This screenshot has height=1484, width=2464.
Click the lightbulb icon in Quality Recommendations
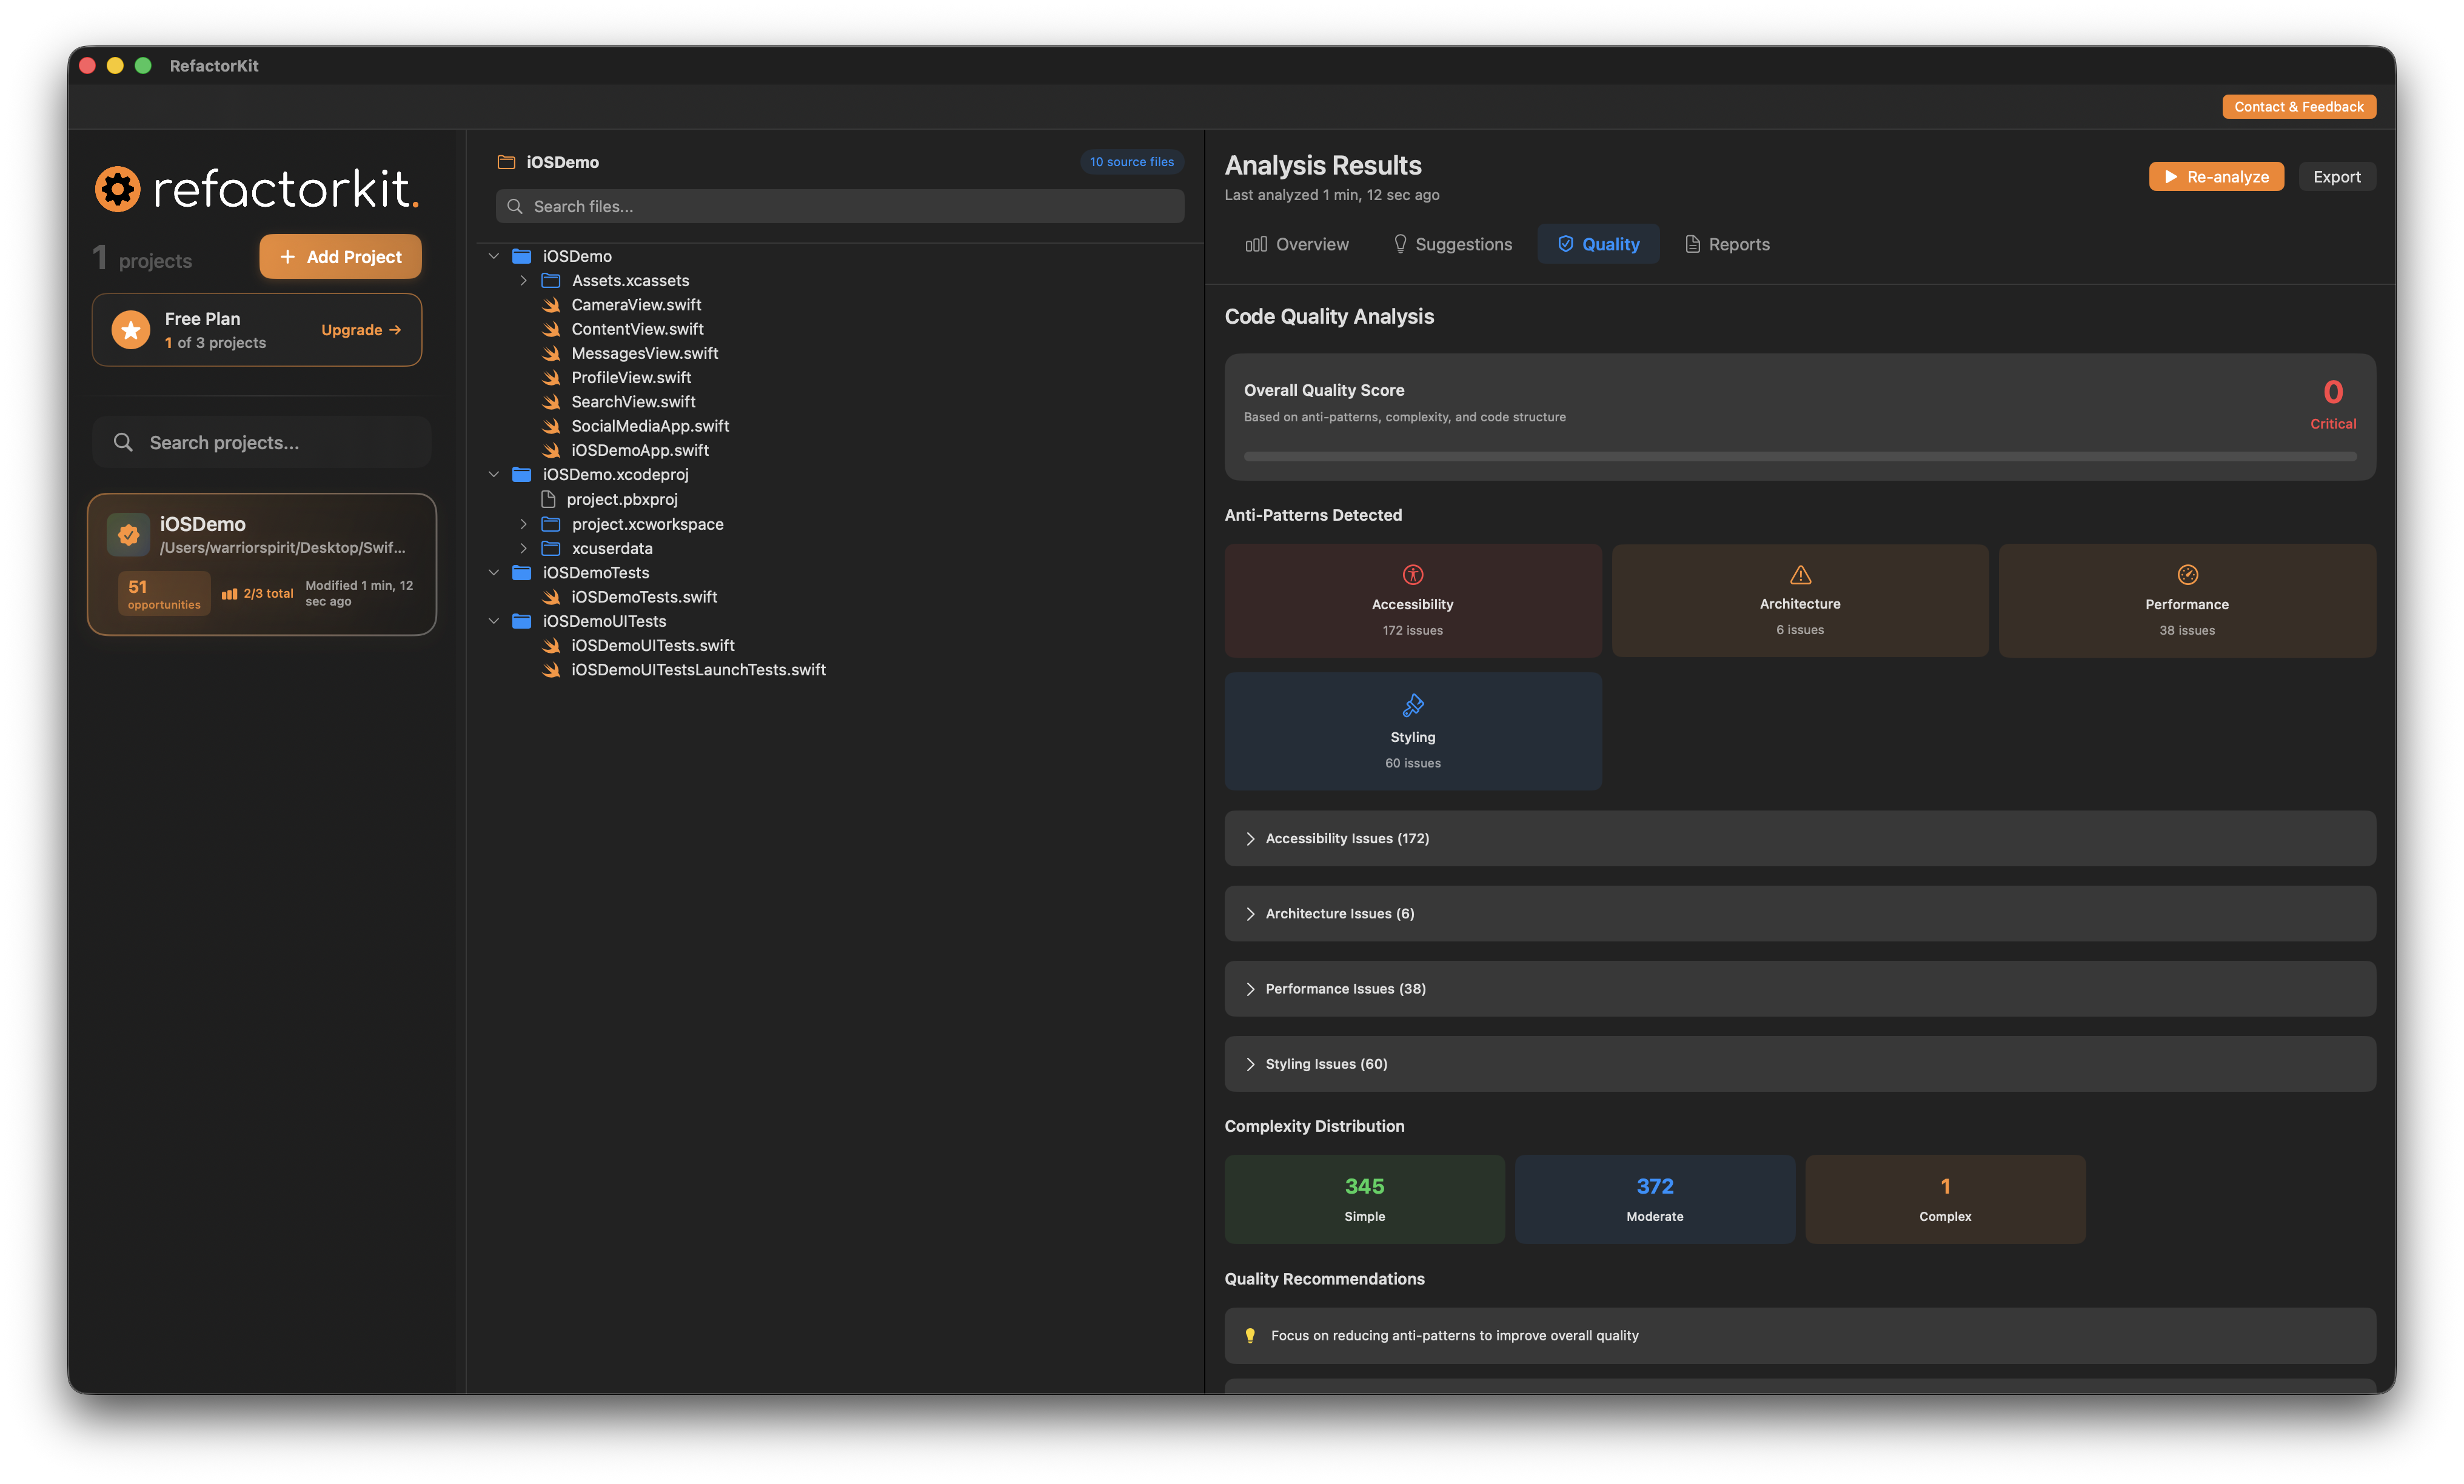1250,1336
